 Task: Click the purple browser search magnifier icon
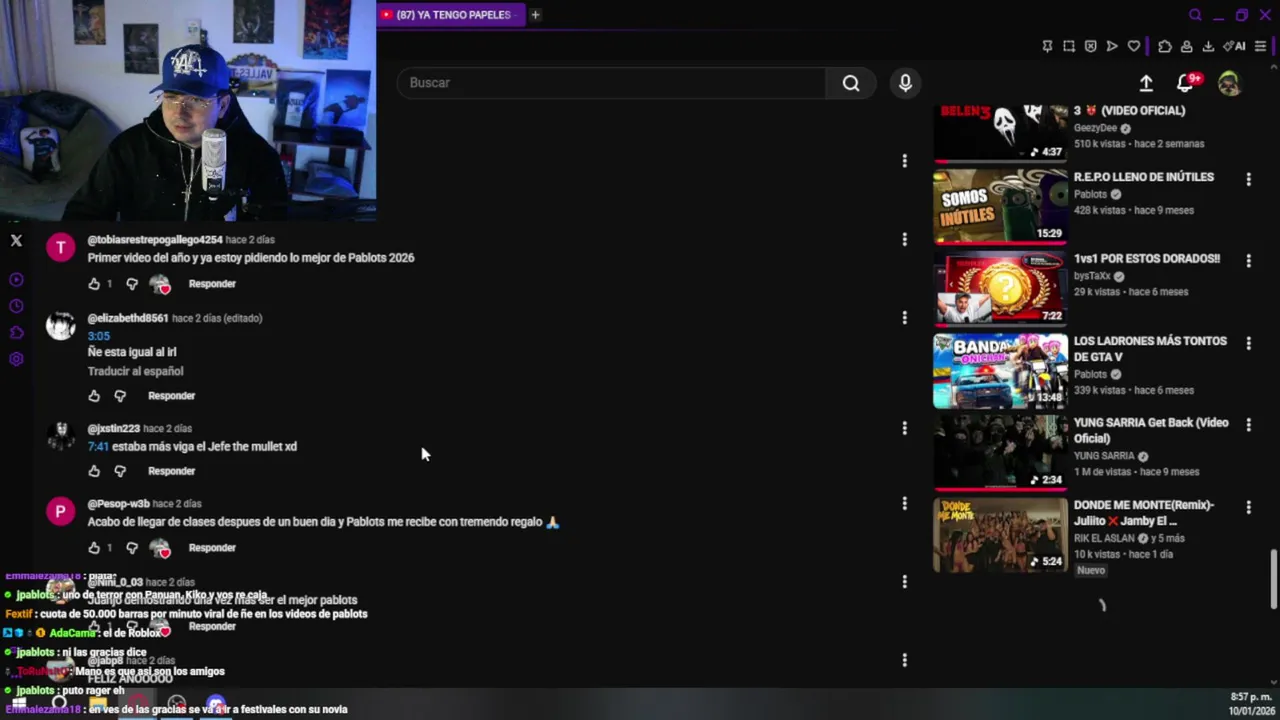pos(1195,15)
